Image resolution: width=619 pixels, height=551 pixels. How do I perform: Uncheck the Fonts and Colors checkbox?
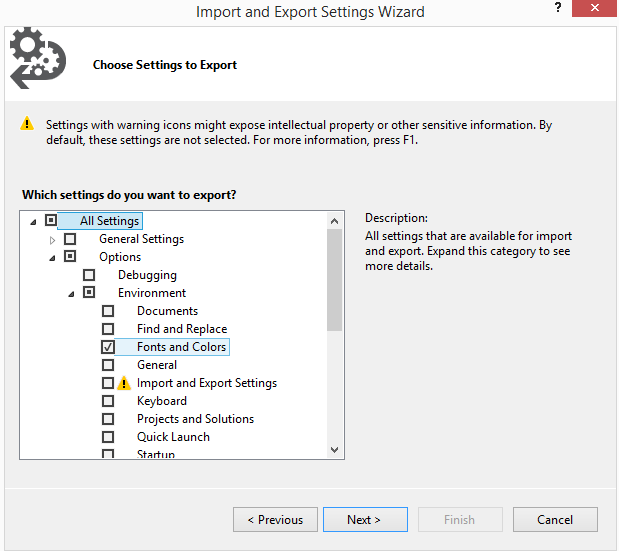point(108,347)
